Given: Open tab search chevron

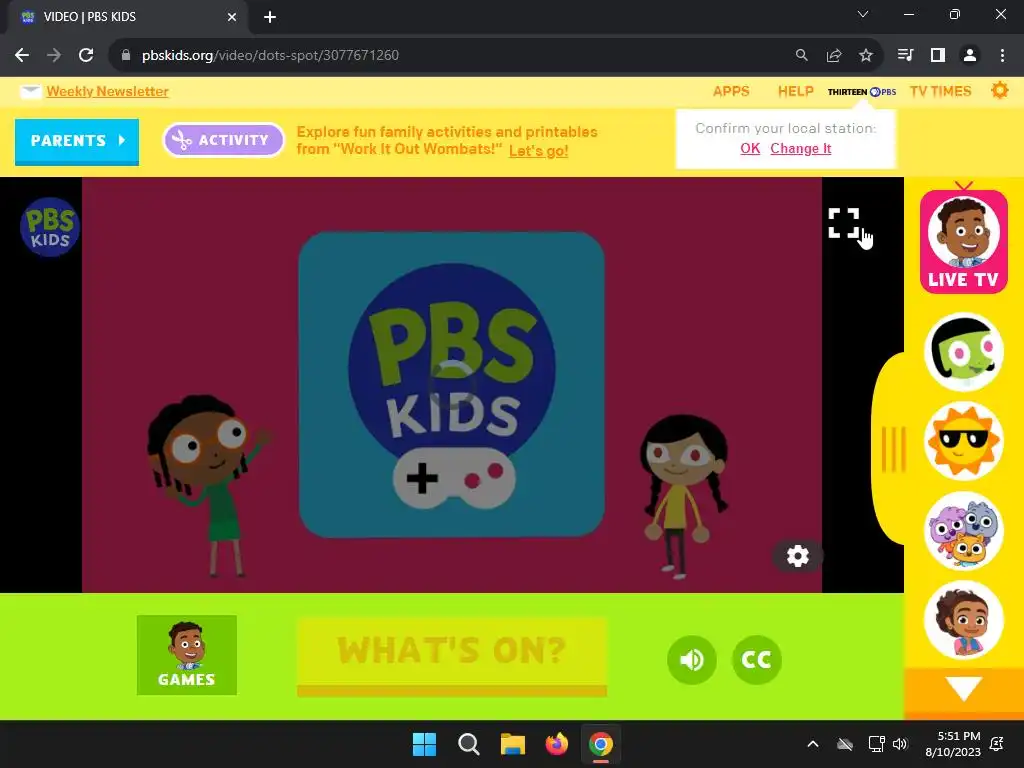Looking at the screenshot, I should click(863, 14).
